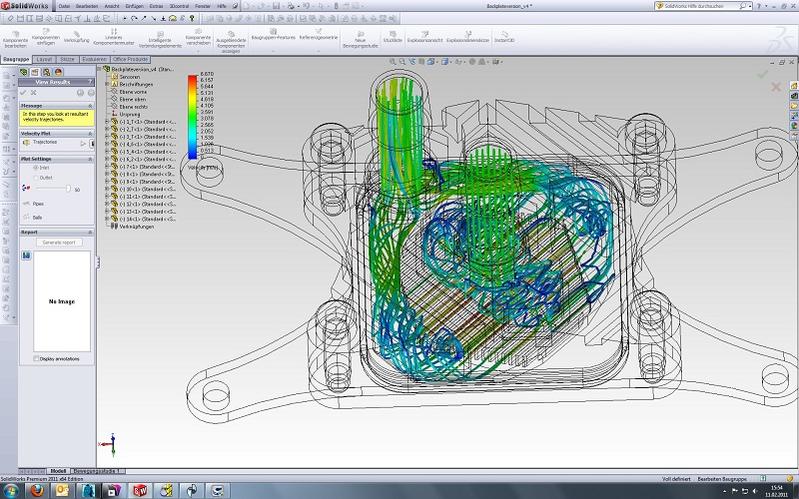Click Intelligente Verbindungselemente tool
Viewport: 799px width, 499px height.
pyautogui.click(x=160, y=40)
